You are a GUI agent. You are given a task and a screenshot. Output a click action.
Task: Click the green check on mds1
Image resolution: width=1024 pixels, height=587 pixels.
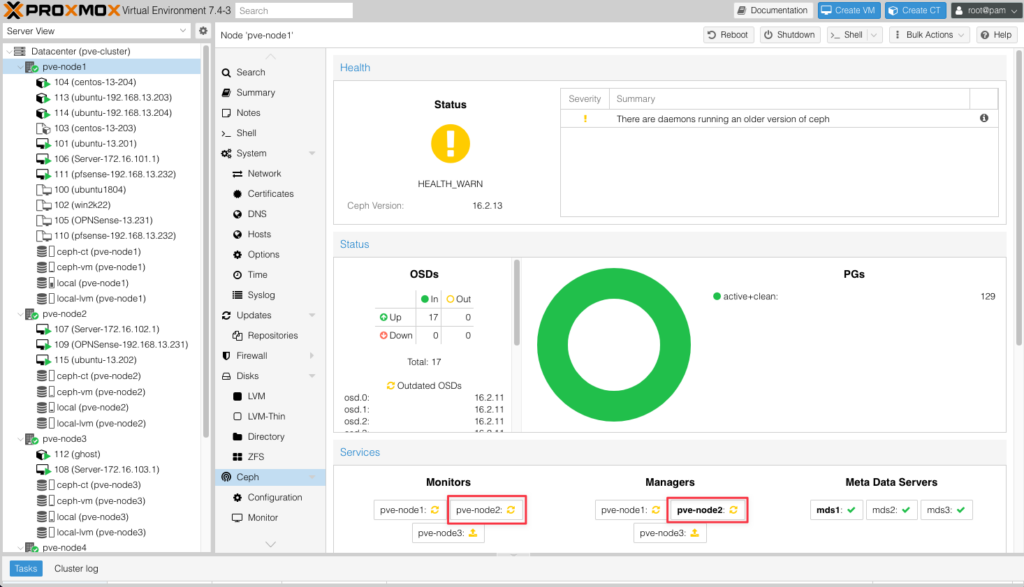coord(851,510)
